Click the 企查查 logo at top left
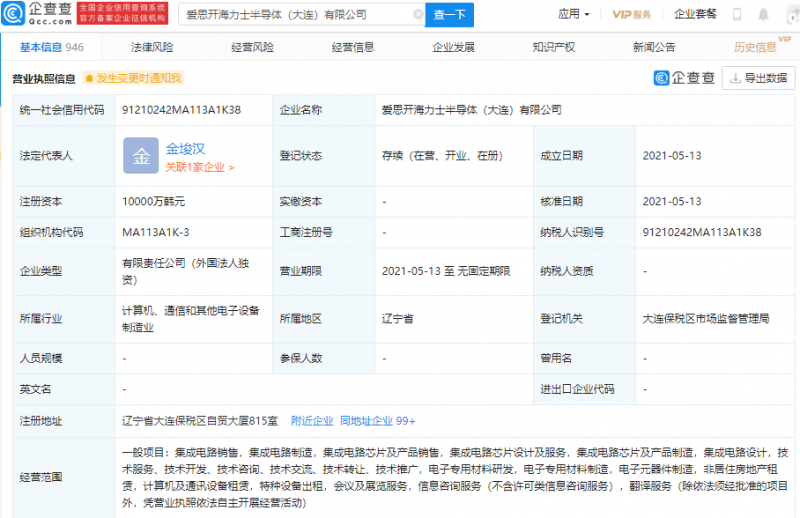This screenshot has height=518, width=800. click(x=37, y=15)
